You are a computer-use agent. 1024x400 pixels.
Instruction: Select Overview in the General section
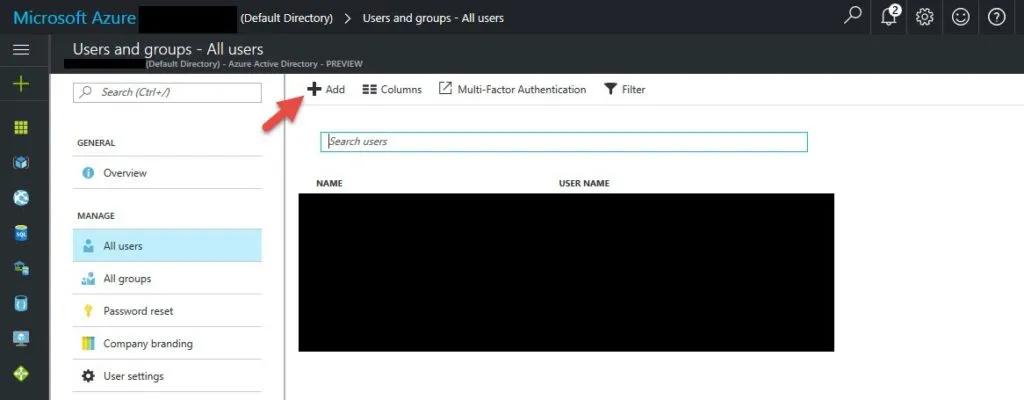click(125, 173)
